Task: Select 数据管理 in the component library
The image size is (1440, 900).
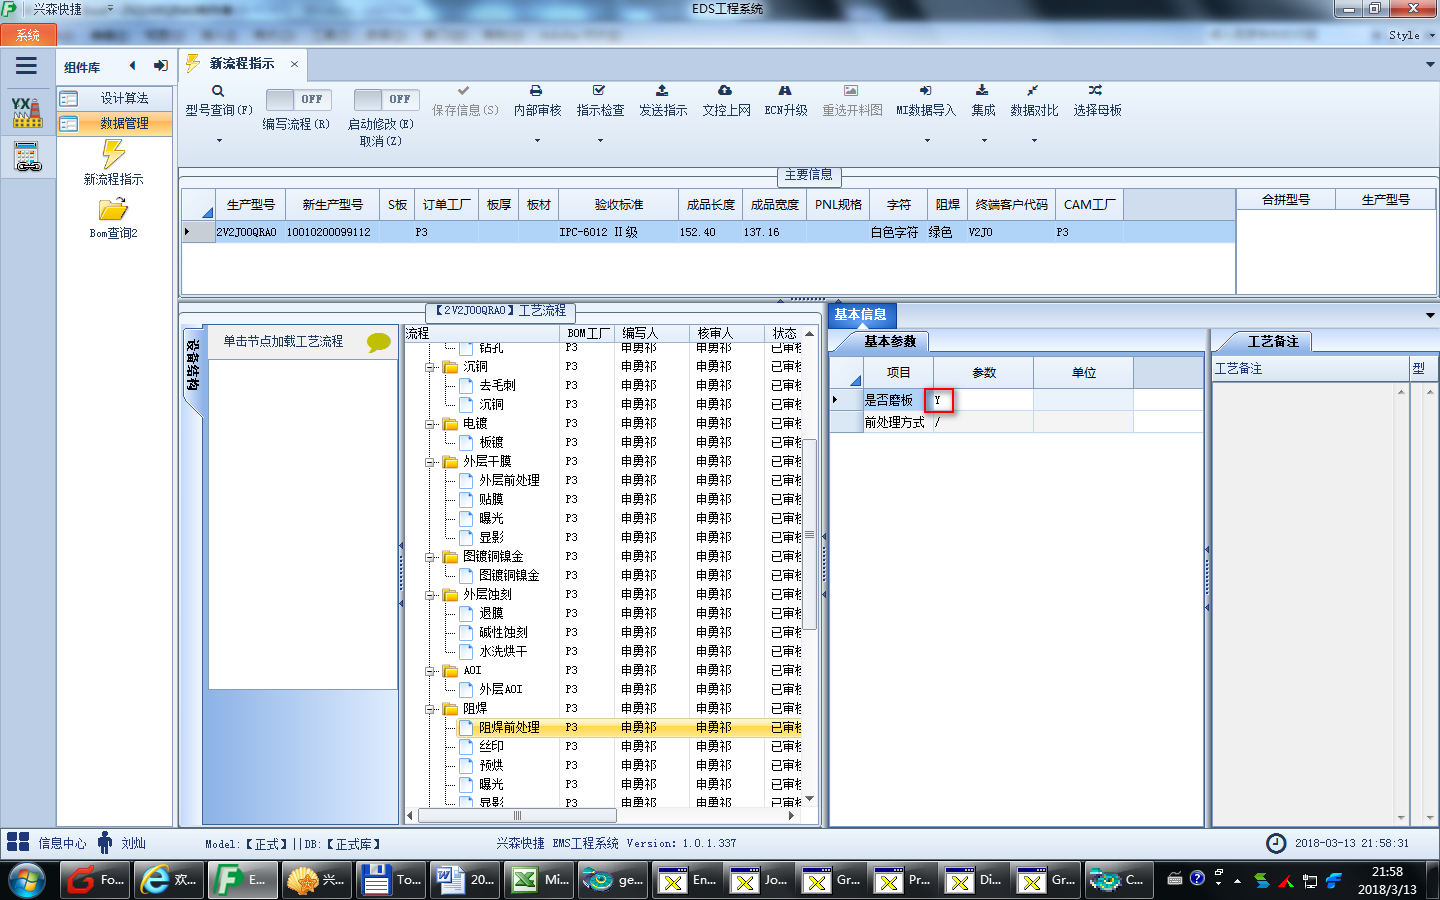Action: pos(115,123)
